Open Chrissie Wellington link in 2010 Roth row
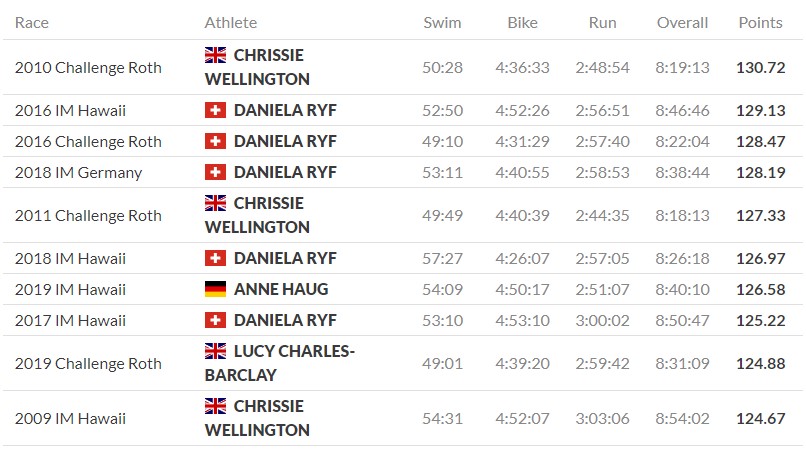The image size is (806, 449). (x=268, y=55)
